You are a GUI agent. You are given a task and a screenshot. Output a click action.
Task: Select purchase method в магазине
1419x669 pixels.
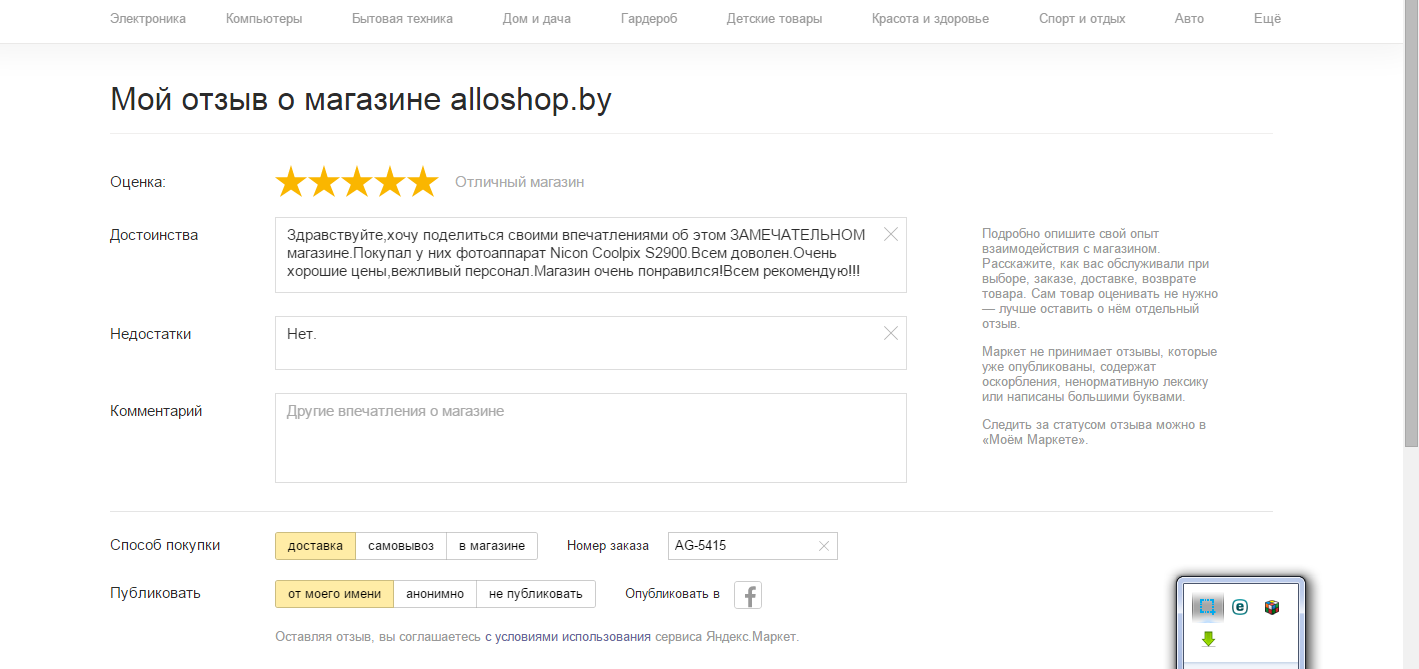[x=492, y=546]
